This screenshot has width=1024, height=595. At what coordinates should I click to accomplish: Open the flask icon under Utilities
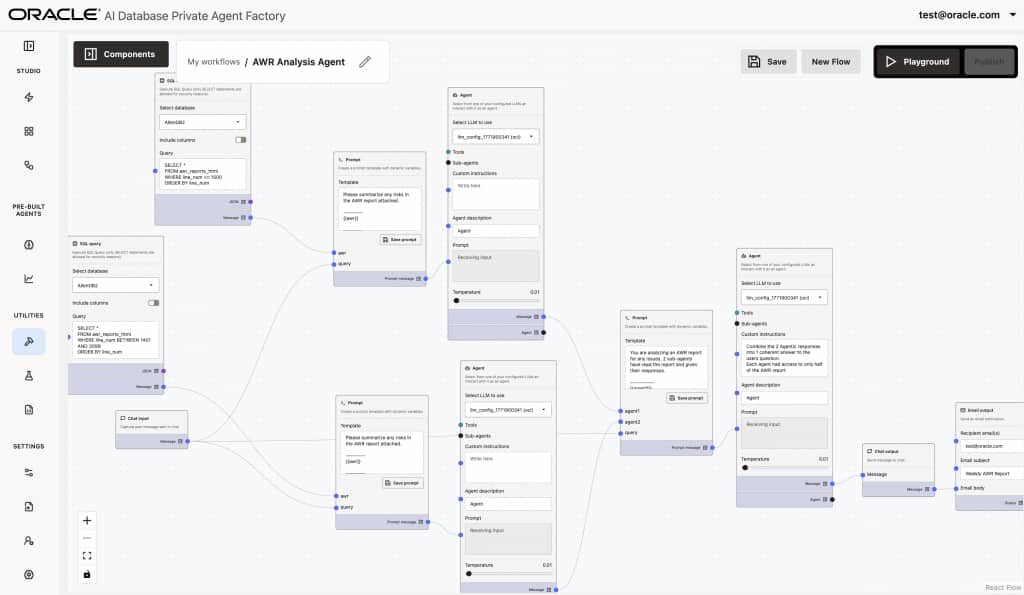[29, 375]
